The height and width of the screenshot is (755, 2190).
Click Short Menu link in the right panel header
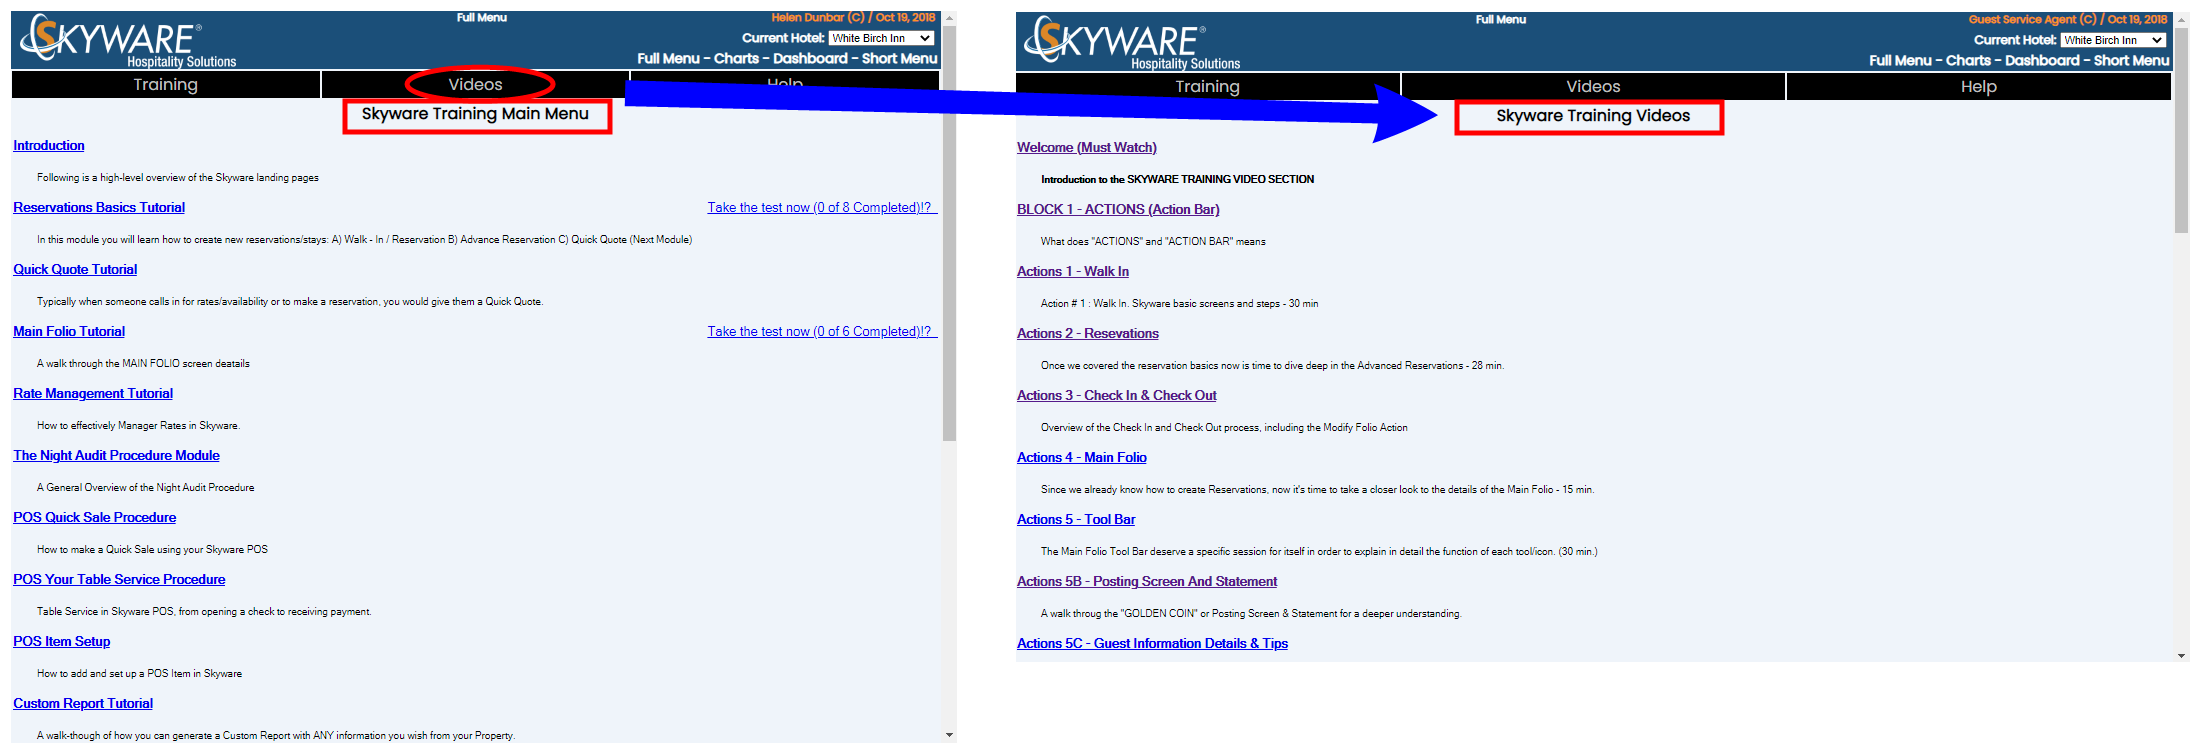click(x=2131, y=61)
